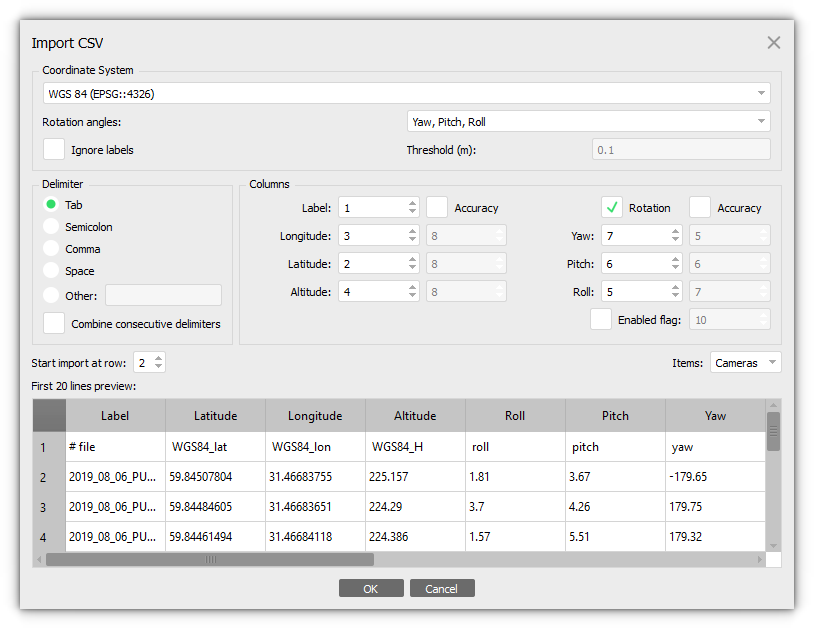The height and width of the screenshot is (628, 814).
Task: Select the '# file' cell in row 1
Action: point(115,447)
